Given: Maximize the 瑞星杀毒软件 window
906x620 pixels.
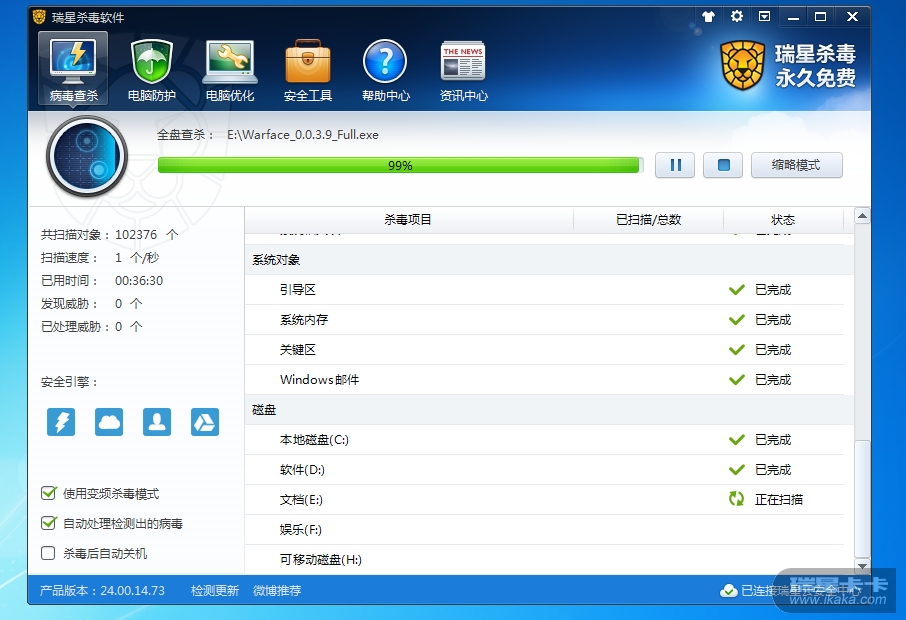Looking at the screenshot, I should [x=820, y=17].
